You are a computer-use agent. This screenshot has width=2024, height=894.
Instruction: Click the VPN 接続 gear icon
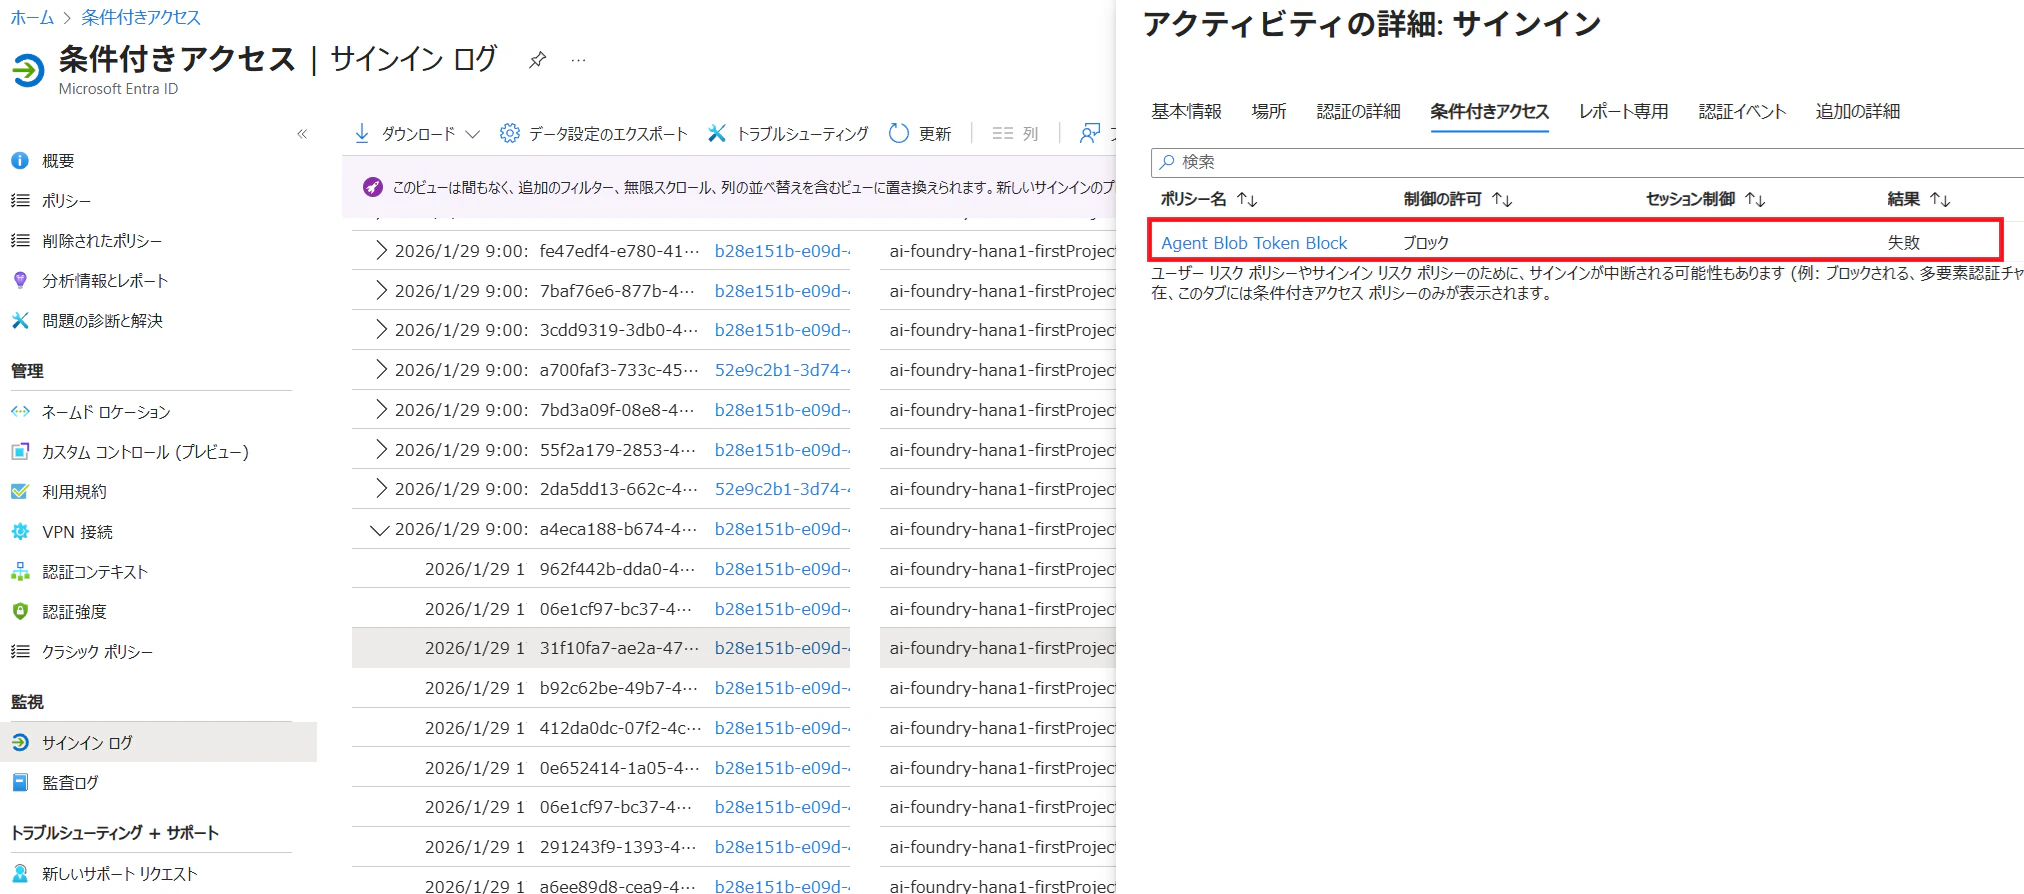20,531
